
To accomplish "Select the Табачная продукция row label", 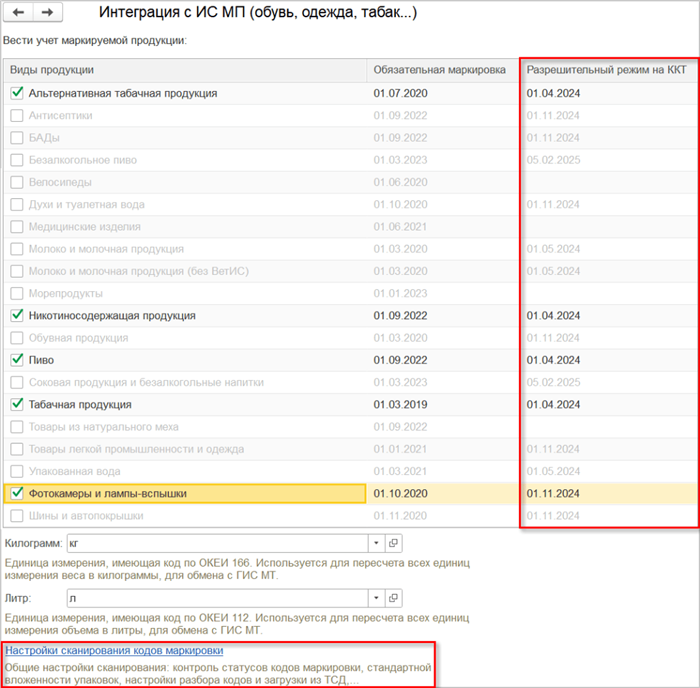I will [x=80, y=404].
